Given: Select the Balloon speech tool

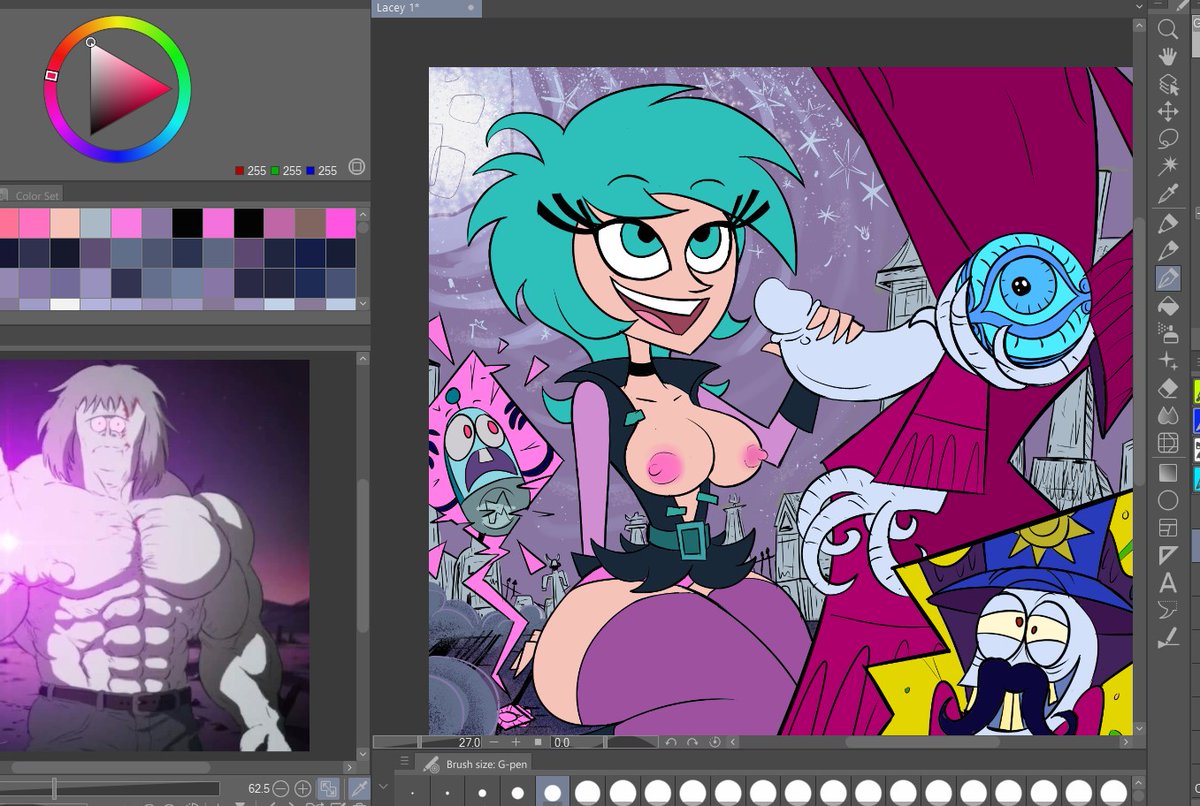Looking at the screenshot, I should (x=1167, y=610).
